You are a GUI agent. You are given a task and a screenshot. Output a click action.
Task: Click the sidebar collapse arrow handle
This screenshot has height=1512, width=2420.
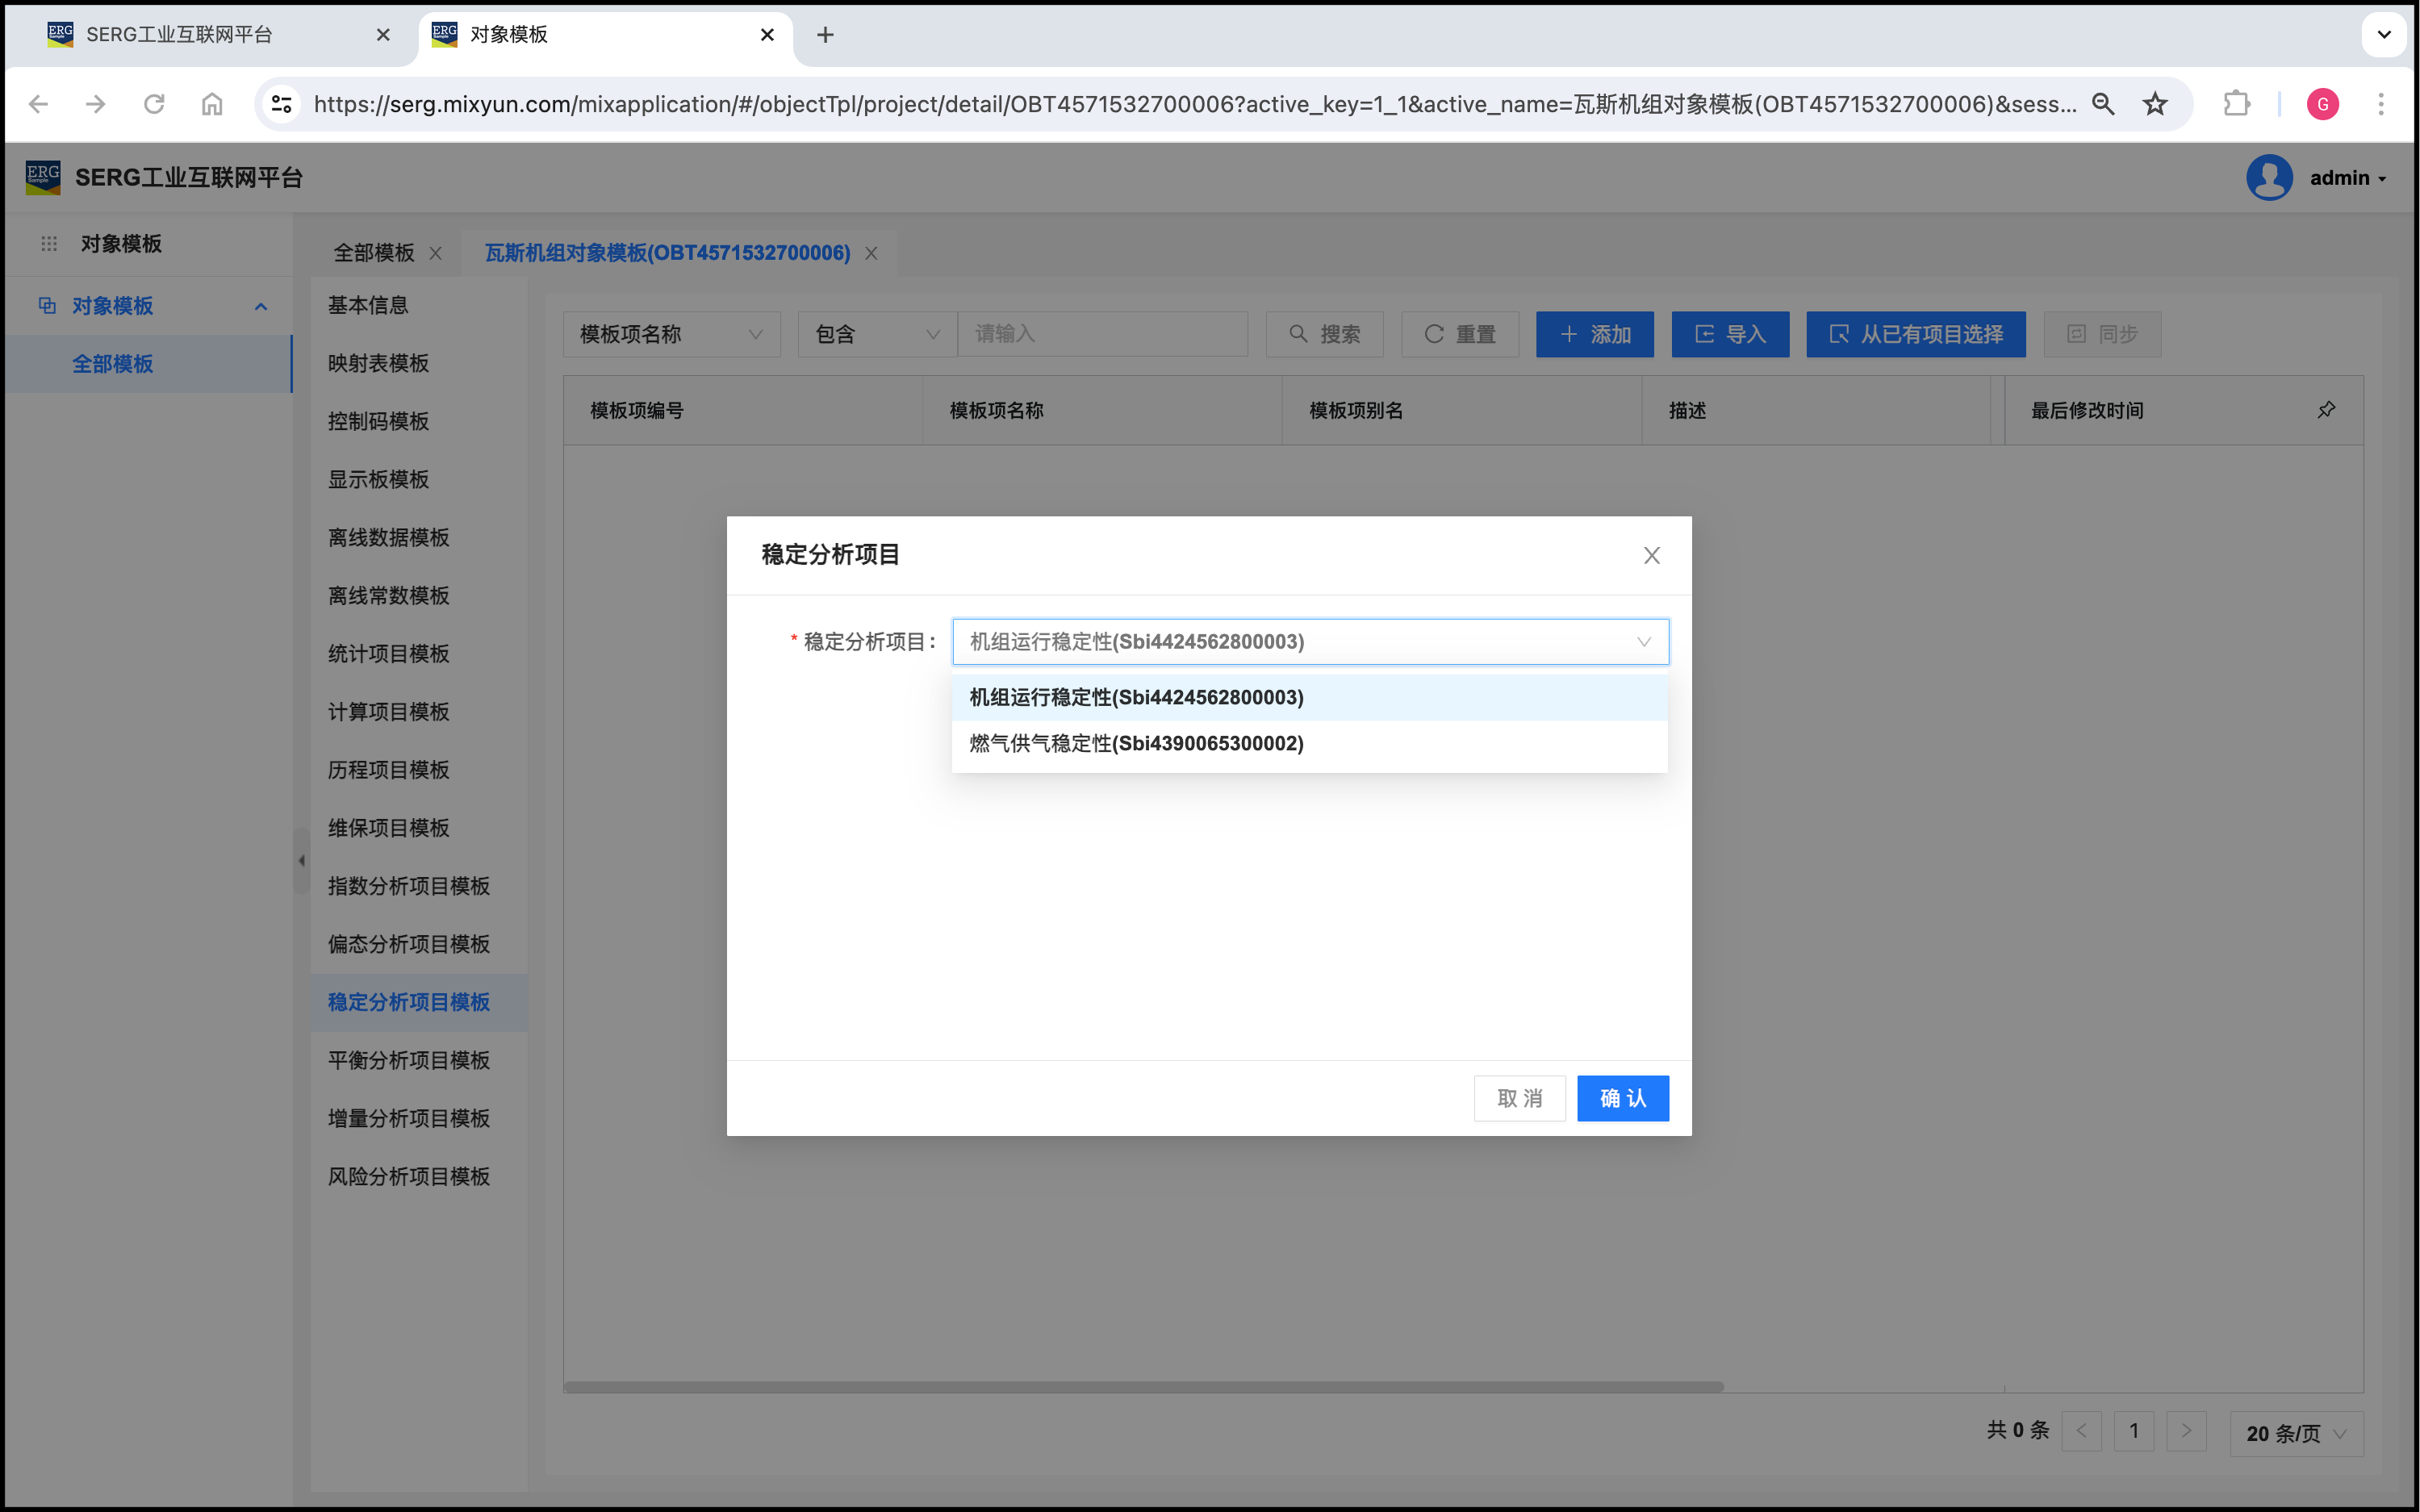(301, 860)
